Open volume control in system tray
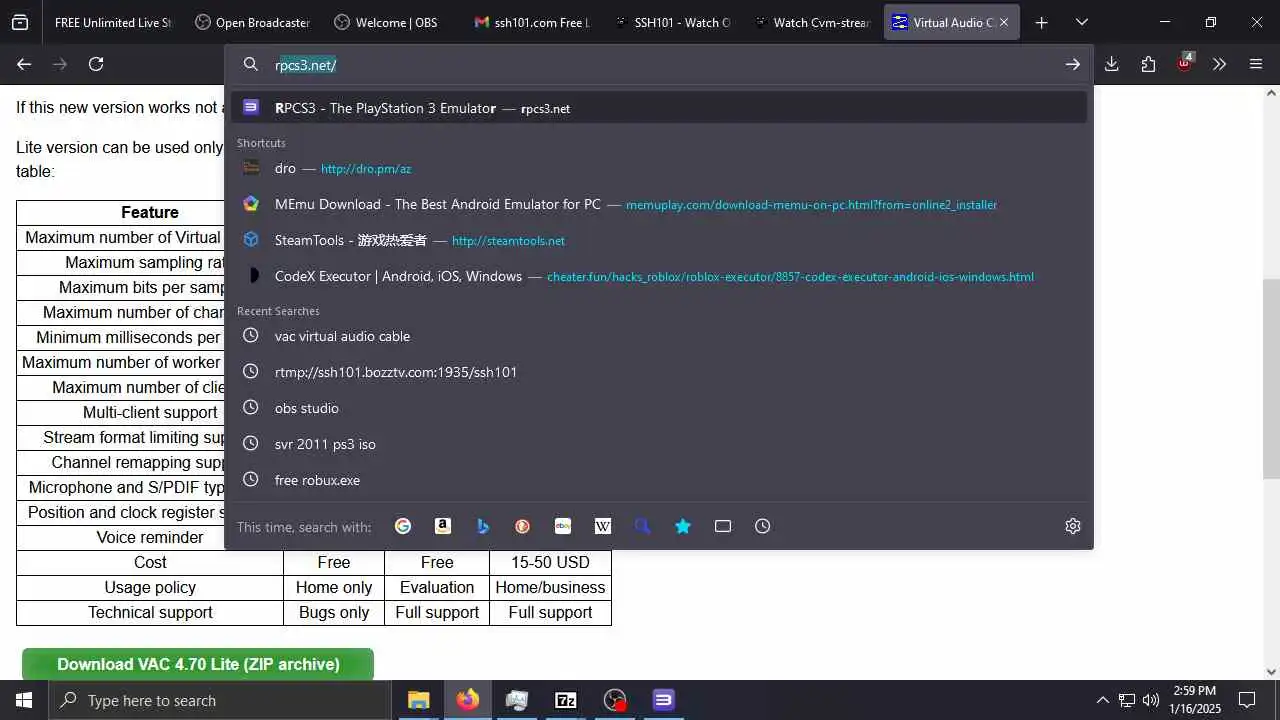Screen dimensions: 1280x720 tap(1151, 700)
